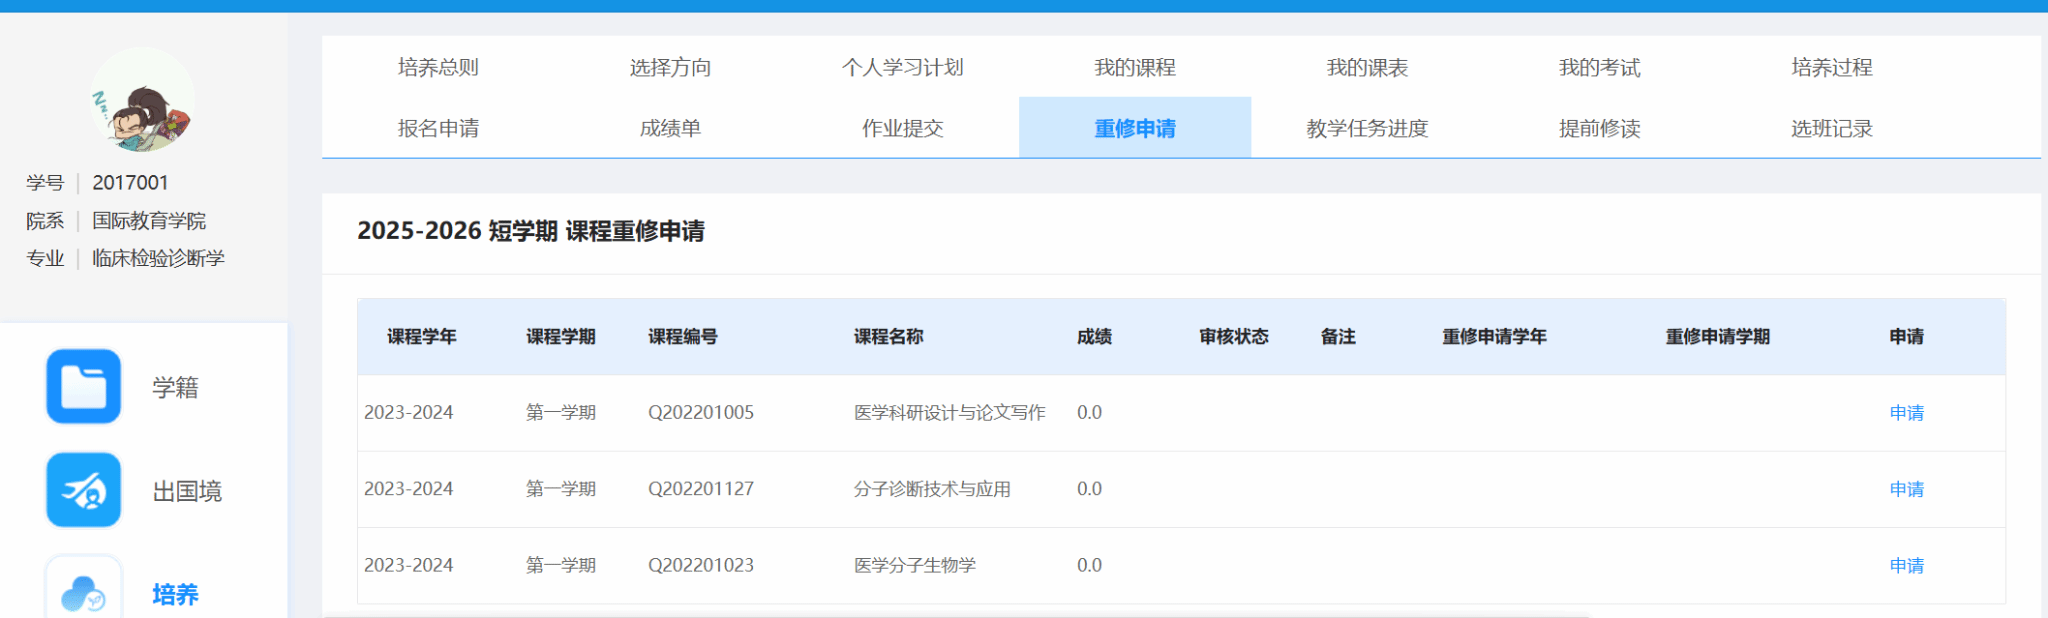Viewport: 2048px width, 618px height.
Task: Click the student avatar picture
Action: [x=142, y=101]
